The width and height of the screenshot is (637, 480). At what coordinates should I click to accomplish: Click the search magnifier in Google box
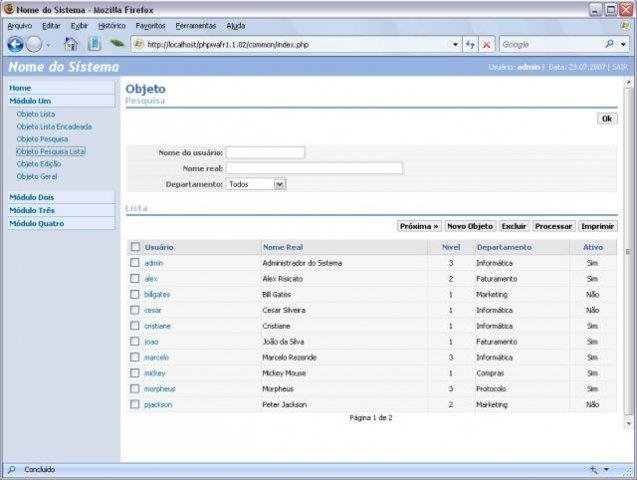609,44
